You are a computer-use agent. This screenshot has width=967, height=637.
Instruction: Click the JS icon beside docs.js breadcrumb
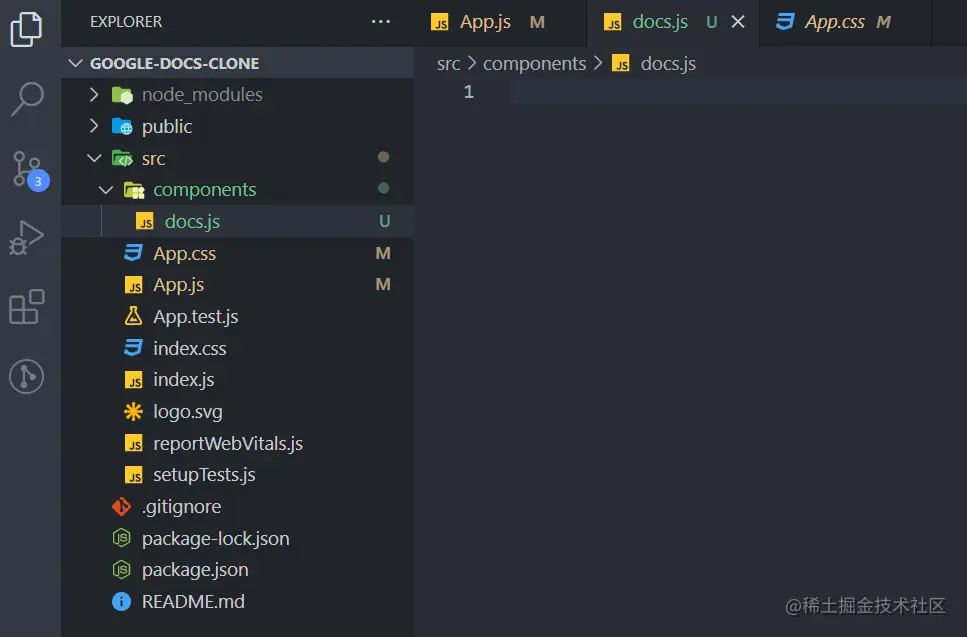[x=620, y=63]
